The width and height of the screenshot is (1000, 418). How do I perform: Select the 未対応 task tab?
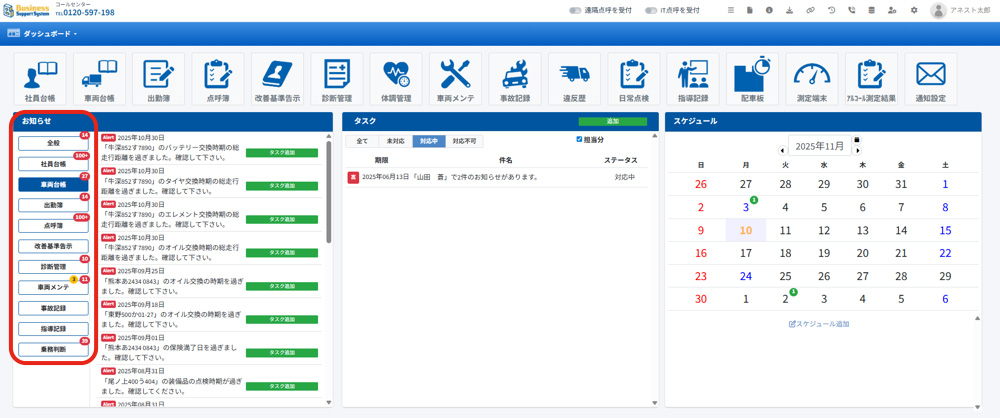[395, 141]
